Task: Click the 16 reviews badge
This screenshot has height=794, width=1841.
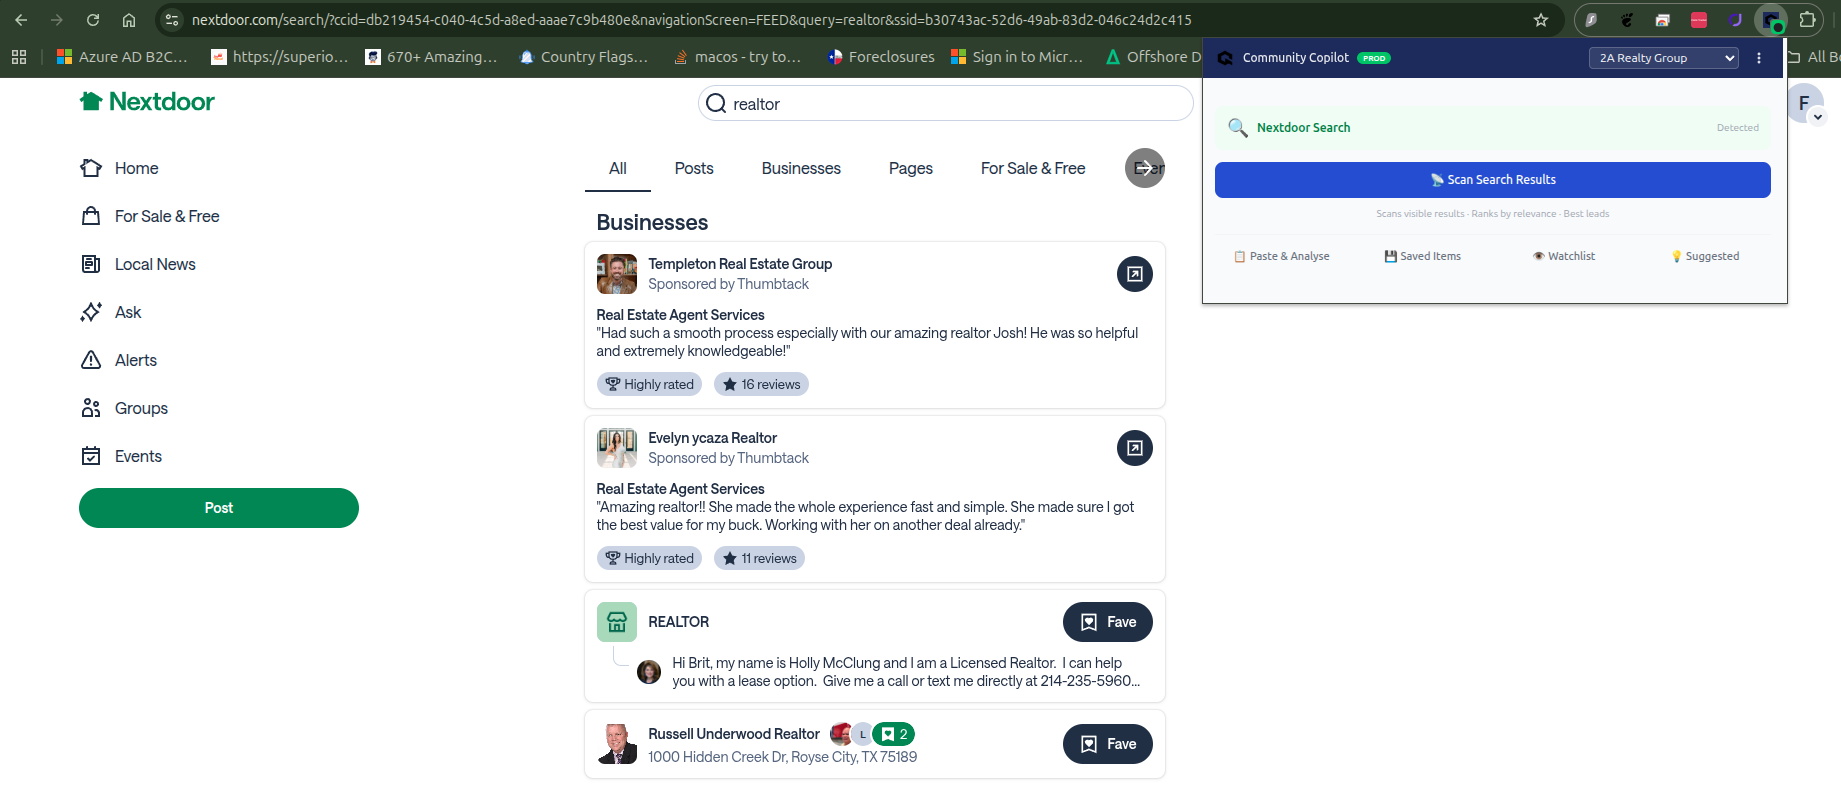Action: (761, 384)
